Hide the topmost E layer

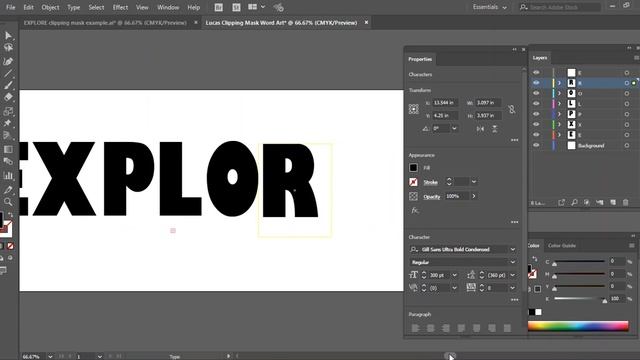[x=536, y=73]
